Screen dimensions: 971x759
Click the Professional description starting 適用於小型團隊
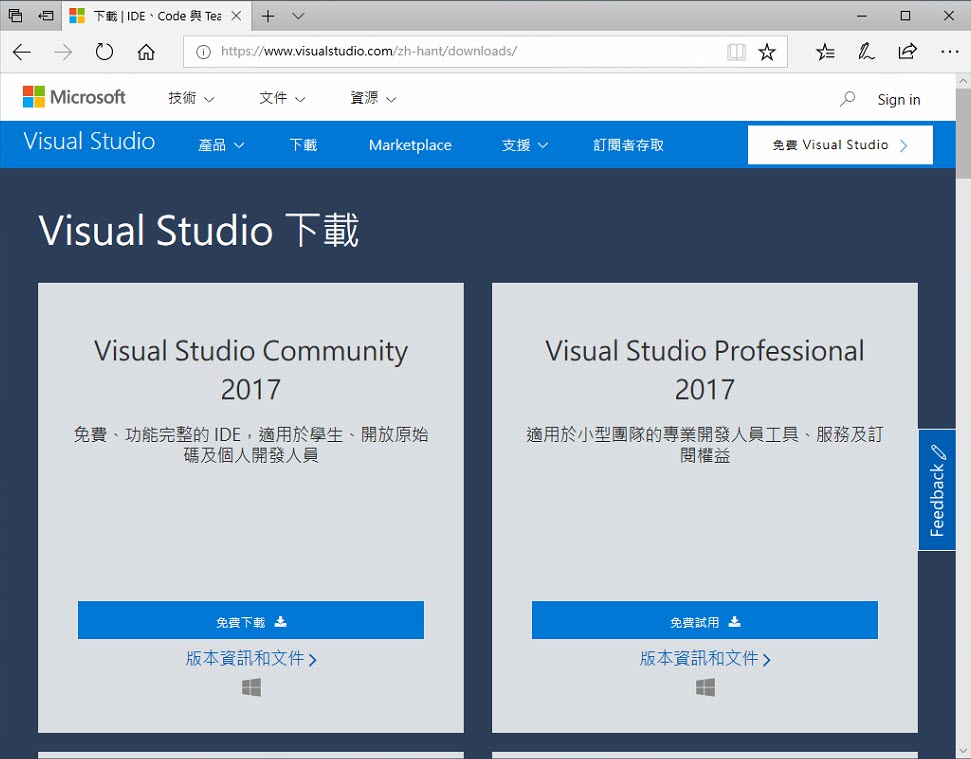pos(705,445)
